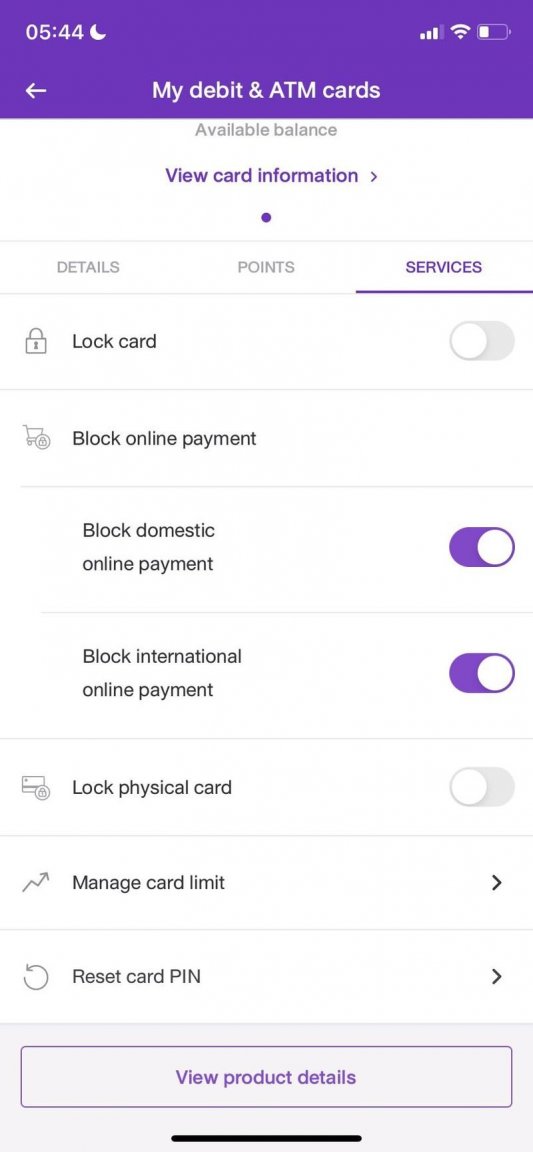The height and width of the screenshot is (1152, 533).
Task: Open the View card information link
Action: tap(262, 176)
